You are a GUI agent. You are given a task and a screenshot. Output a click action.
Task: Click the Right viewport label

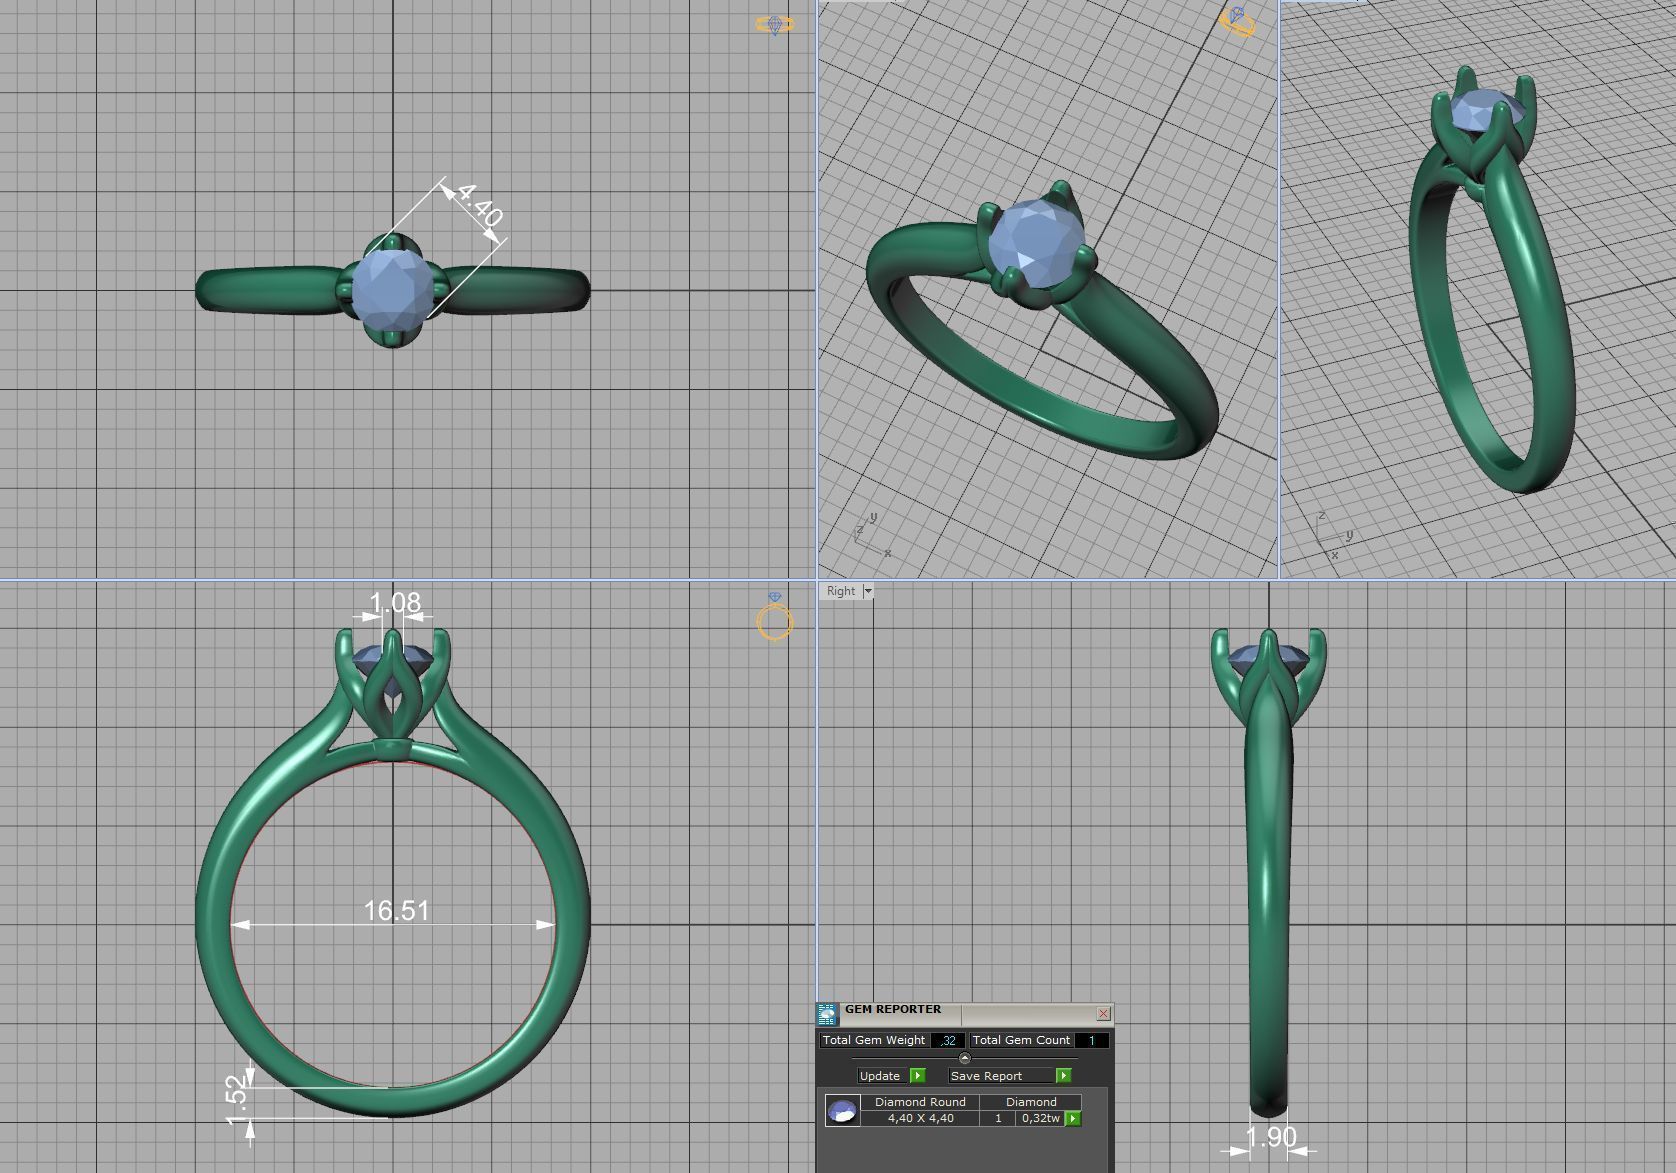coord(840,591)
